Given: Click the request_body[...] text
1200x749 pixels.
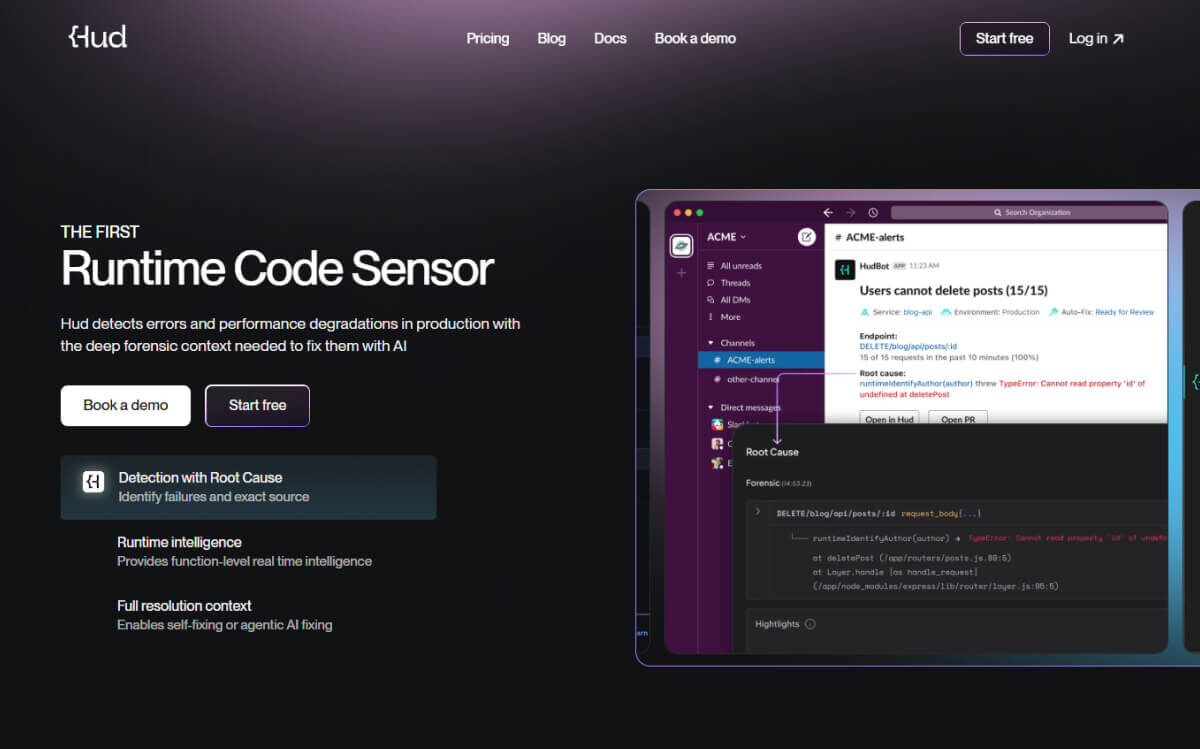Looking at the screenshot, I should tap(941, 513).
